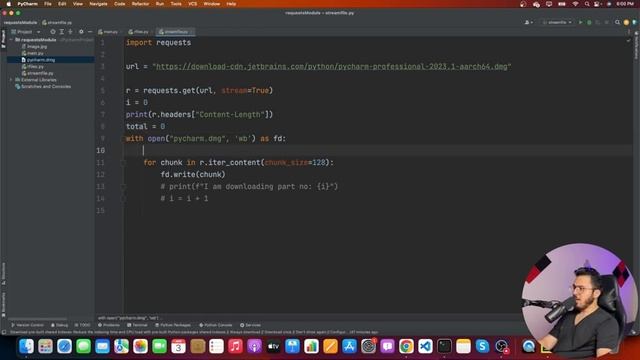This screenshot has height=360, width=640.
Task: Open the Run menu
Action: (160, 4)
